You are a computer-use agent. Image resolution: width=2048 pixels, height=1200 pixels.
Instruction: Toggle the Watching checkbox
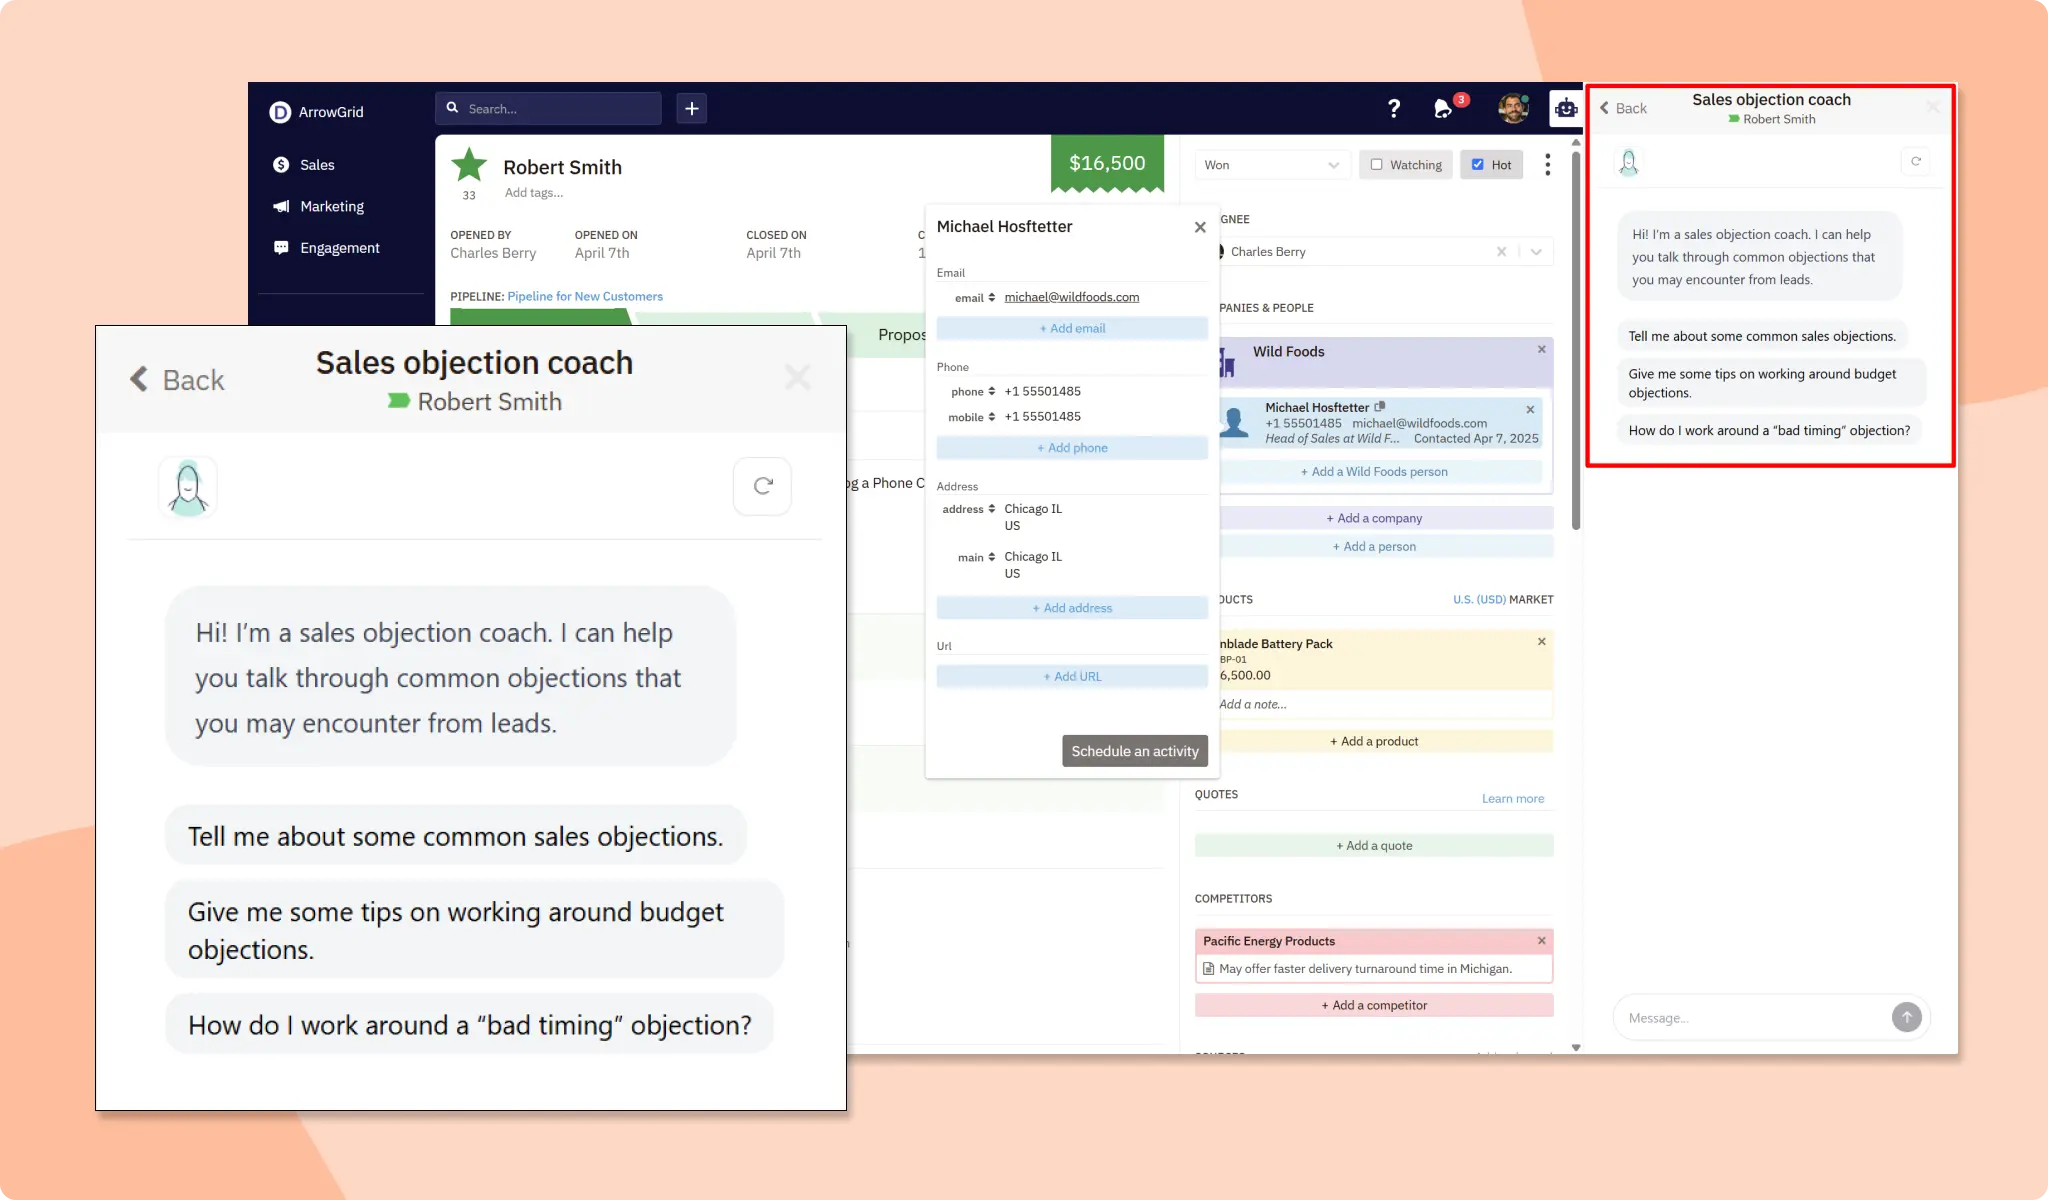tap(1377, 165)
